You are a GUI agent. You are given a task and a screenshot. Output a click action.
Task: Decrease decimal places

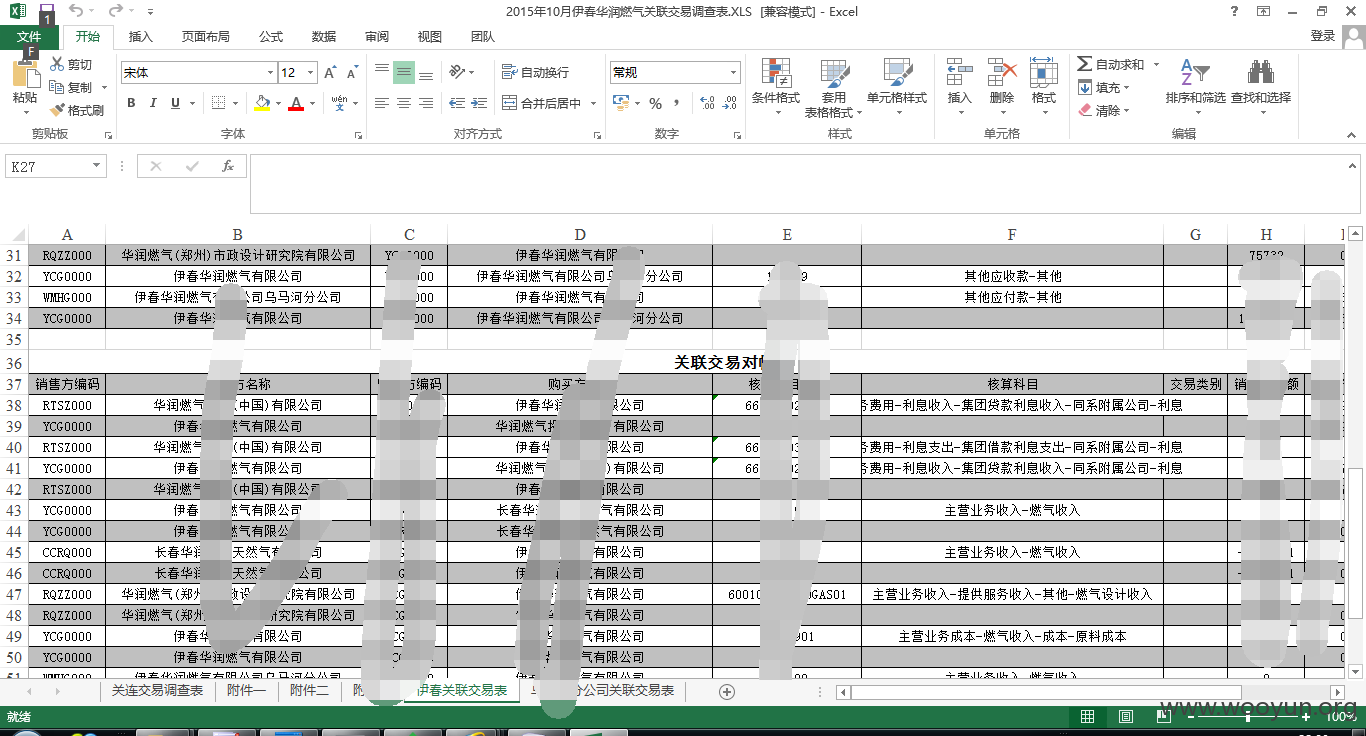pos(731,103)
